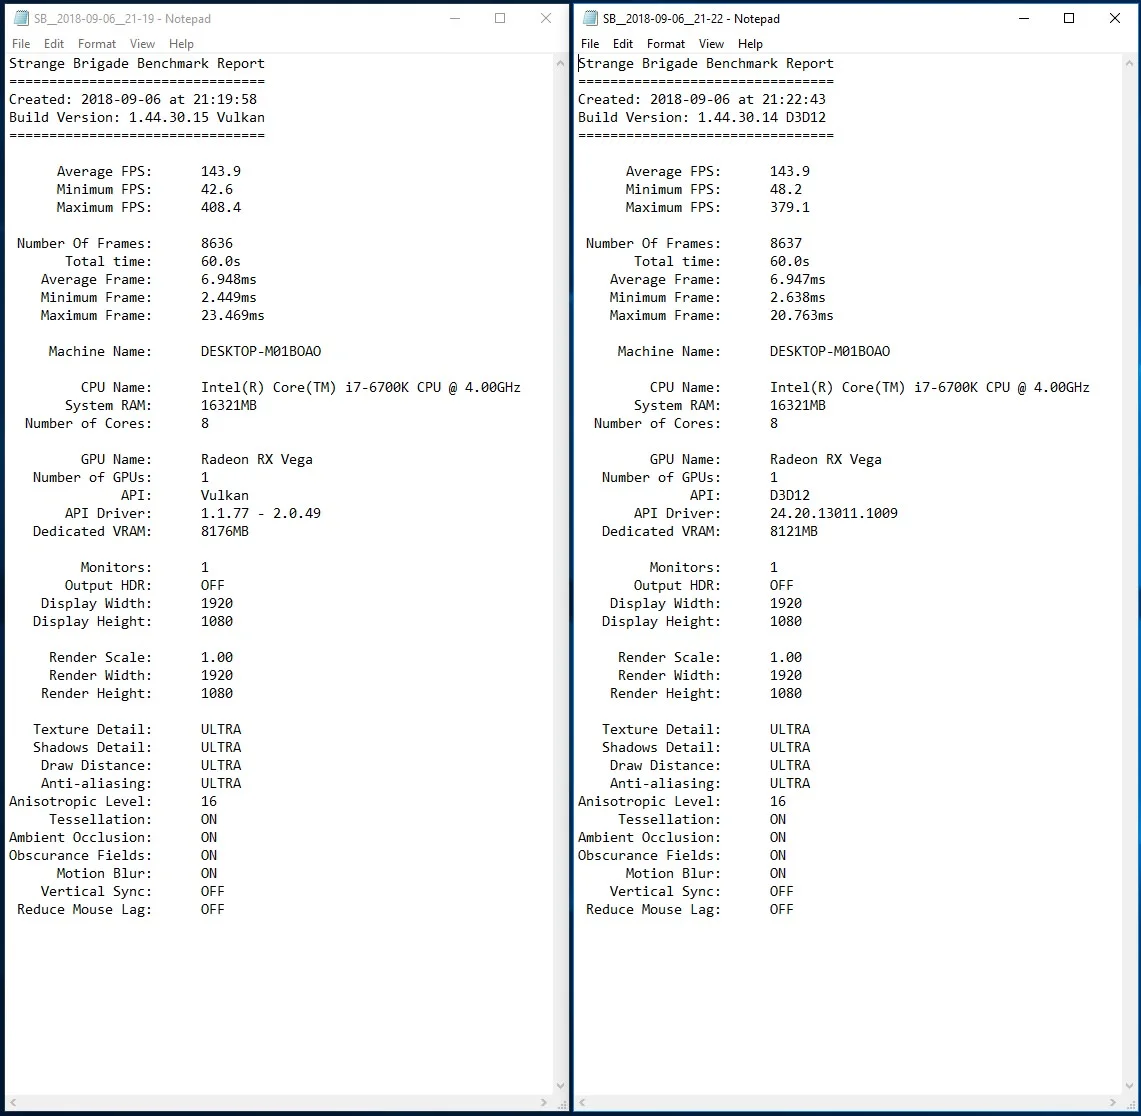Viewport: 1141px width, 1116px height.
Task: Minimize the SB_2018-09-06__21-22 Notepad window
Action: point(1024,18)
